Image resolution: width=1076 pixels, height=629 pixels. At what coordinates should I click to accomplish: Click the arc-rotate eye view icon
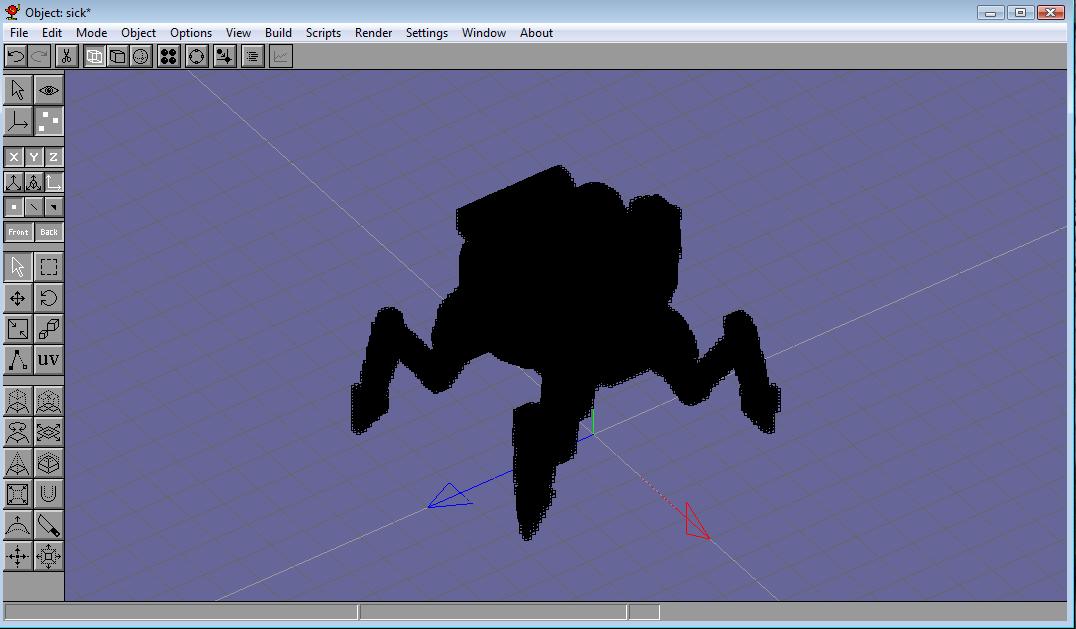tap(48, 90)
